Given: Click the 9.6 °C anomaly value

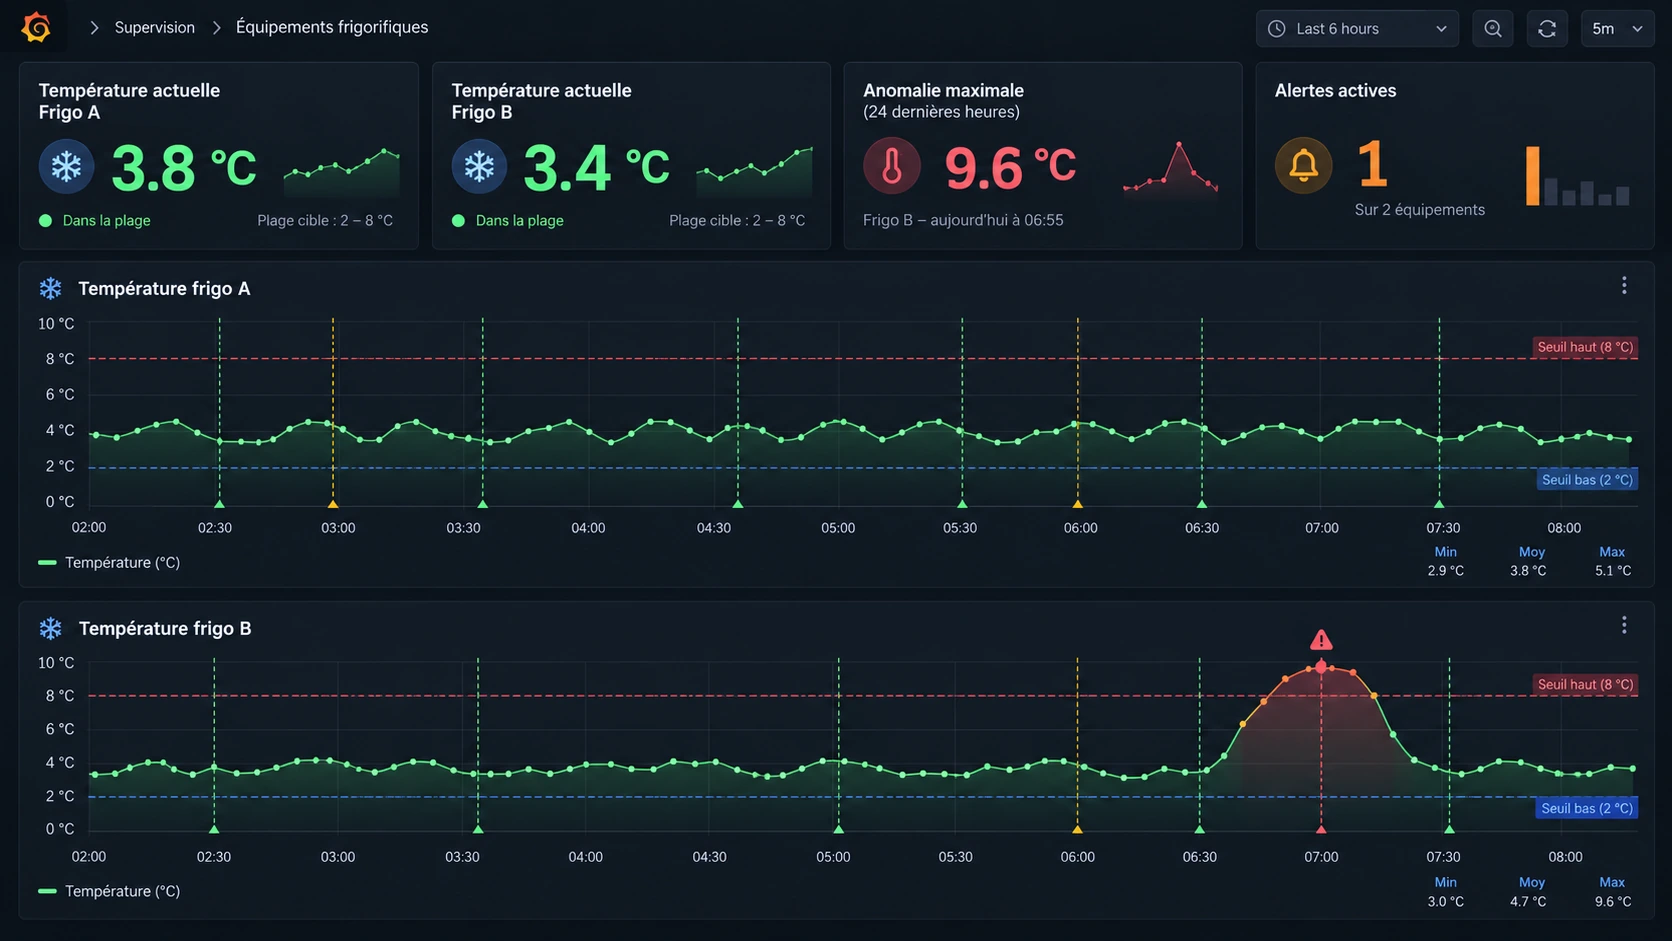Looking at the screenshot, I should click(1011, 167).
